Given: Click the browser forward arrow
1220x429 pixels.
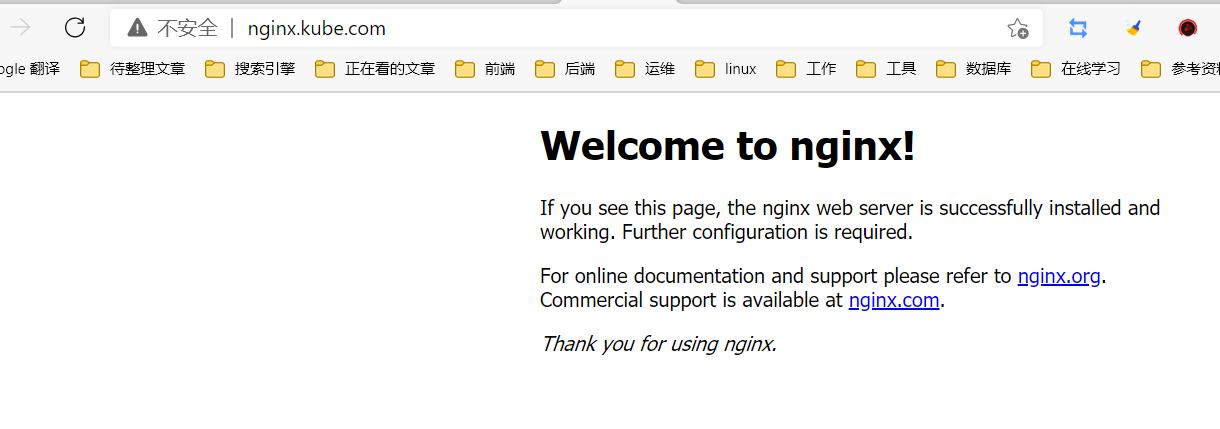Looking at the screenshot, I should pyautogui.click(x=20, y=28).
